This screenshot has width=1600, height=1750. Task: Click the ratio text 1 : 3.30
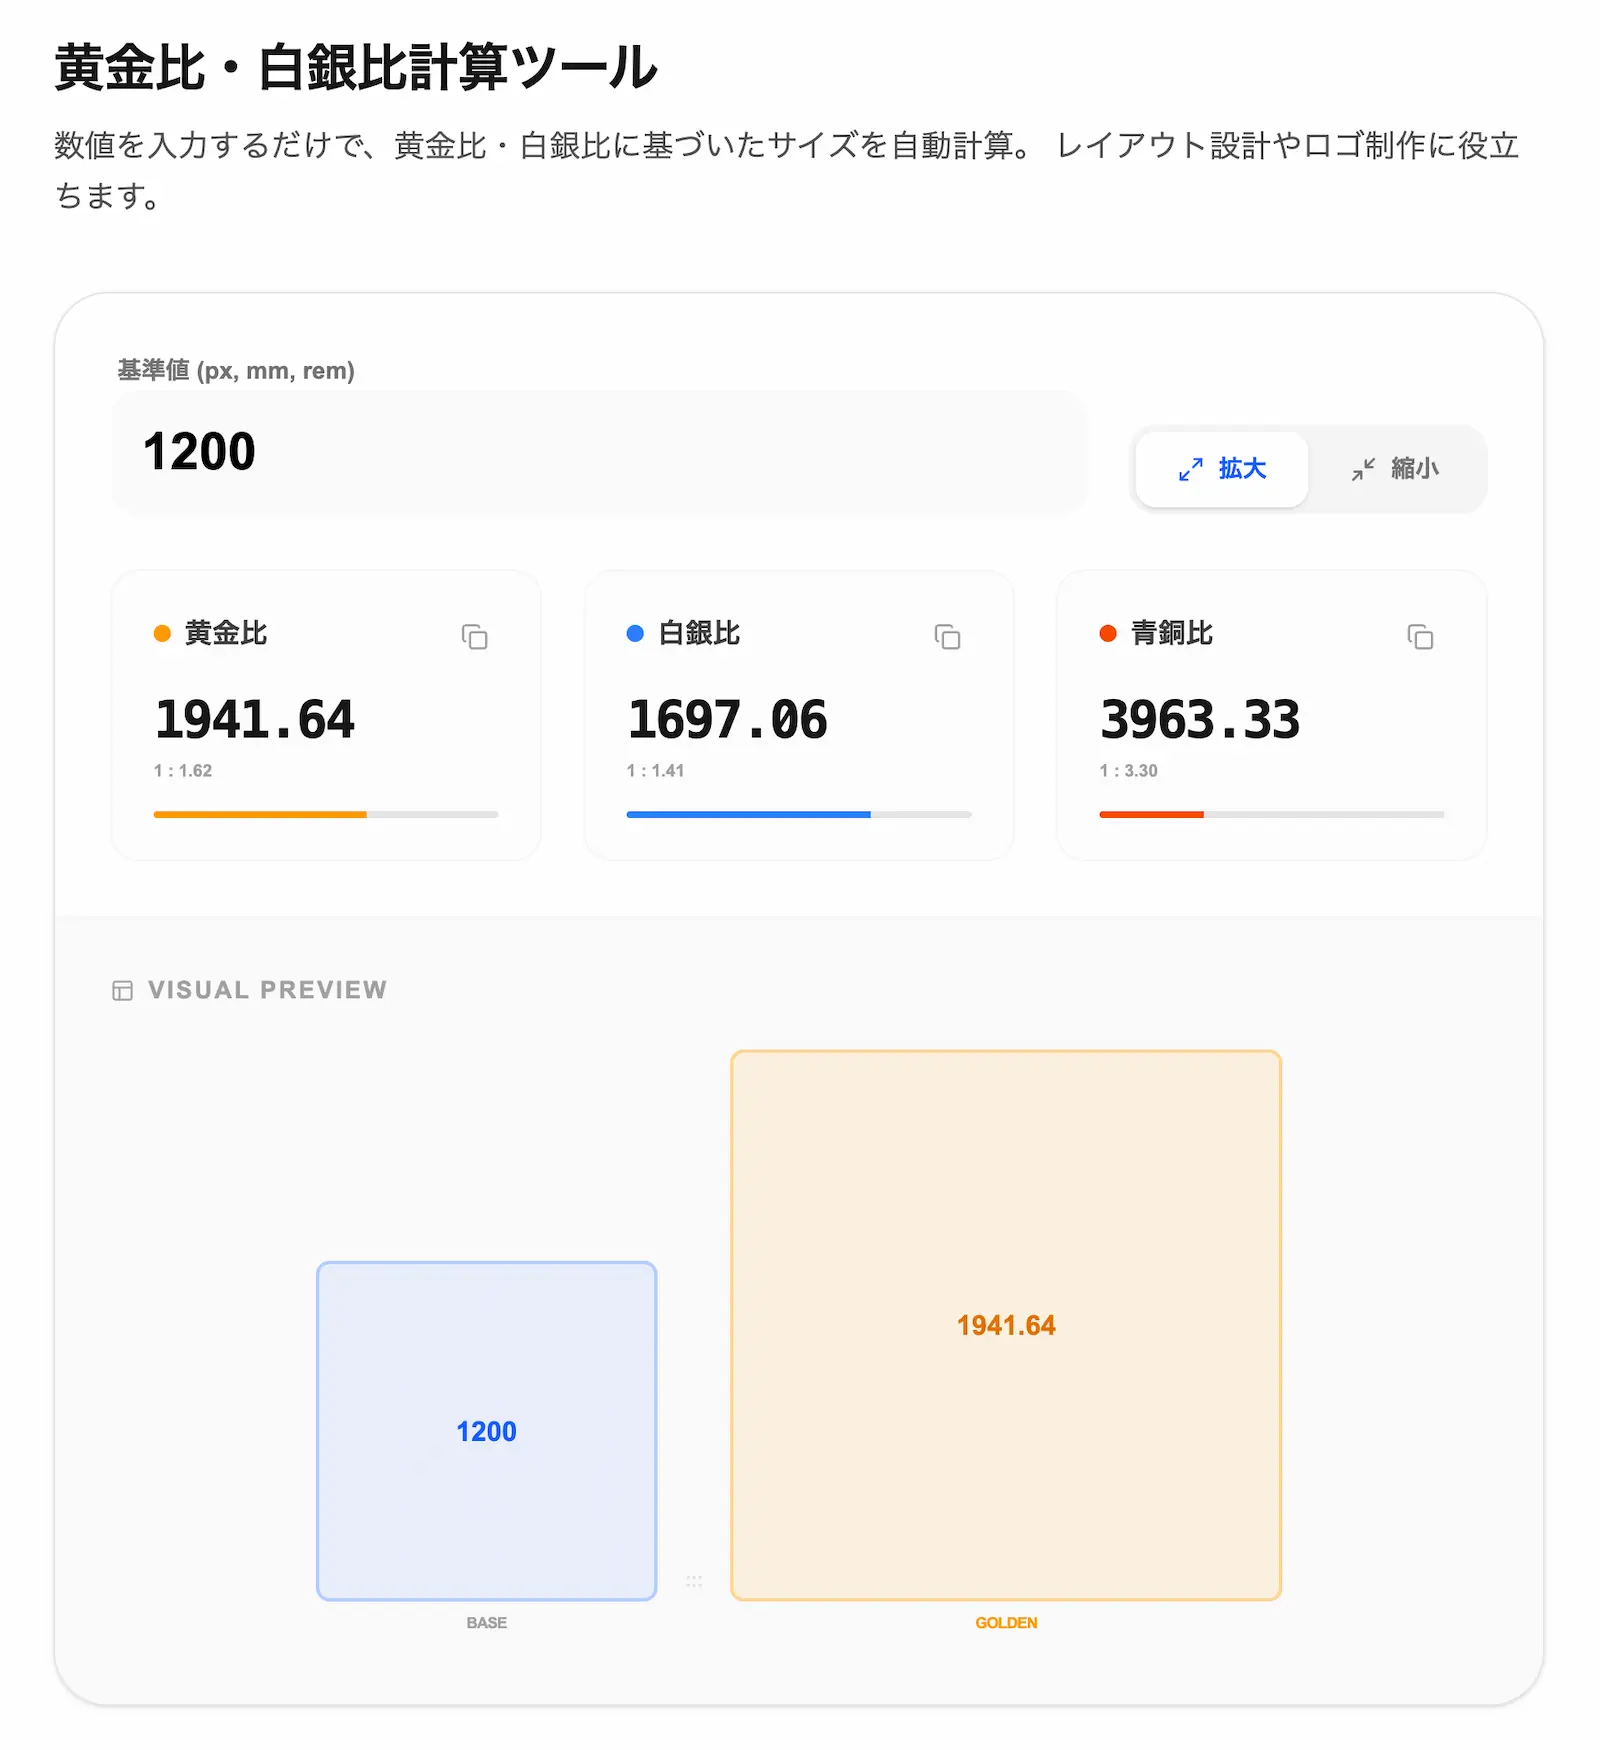click(x=1129, y=771)
